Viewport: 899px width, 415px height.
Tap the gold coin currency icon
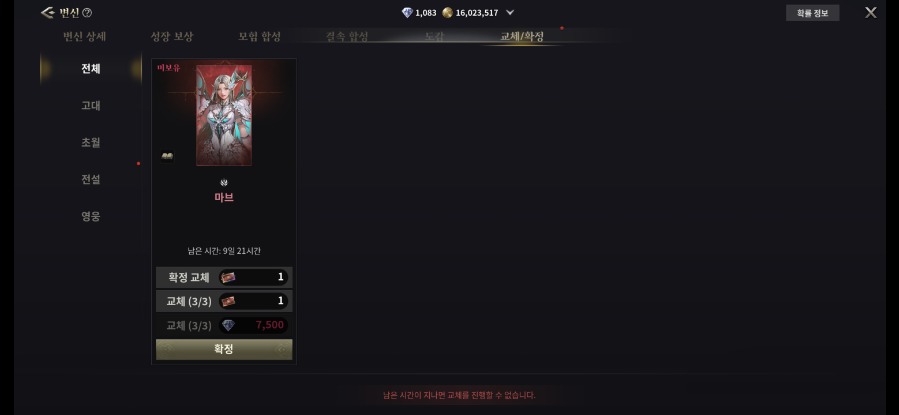click(x=447, y=13)
